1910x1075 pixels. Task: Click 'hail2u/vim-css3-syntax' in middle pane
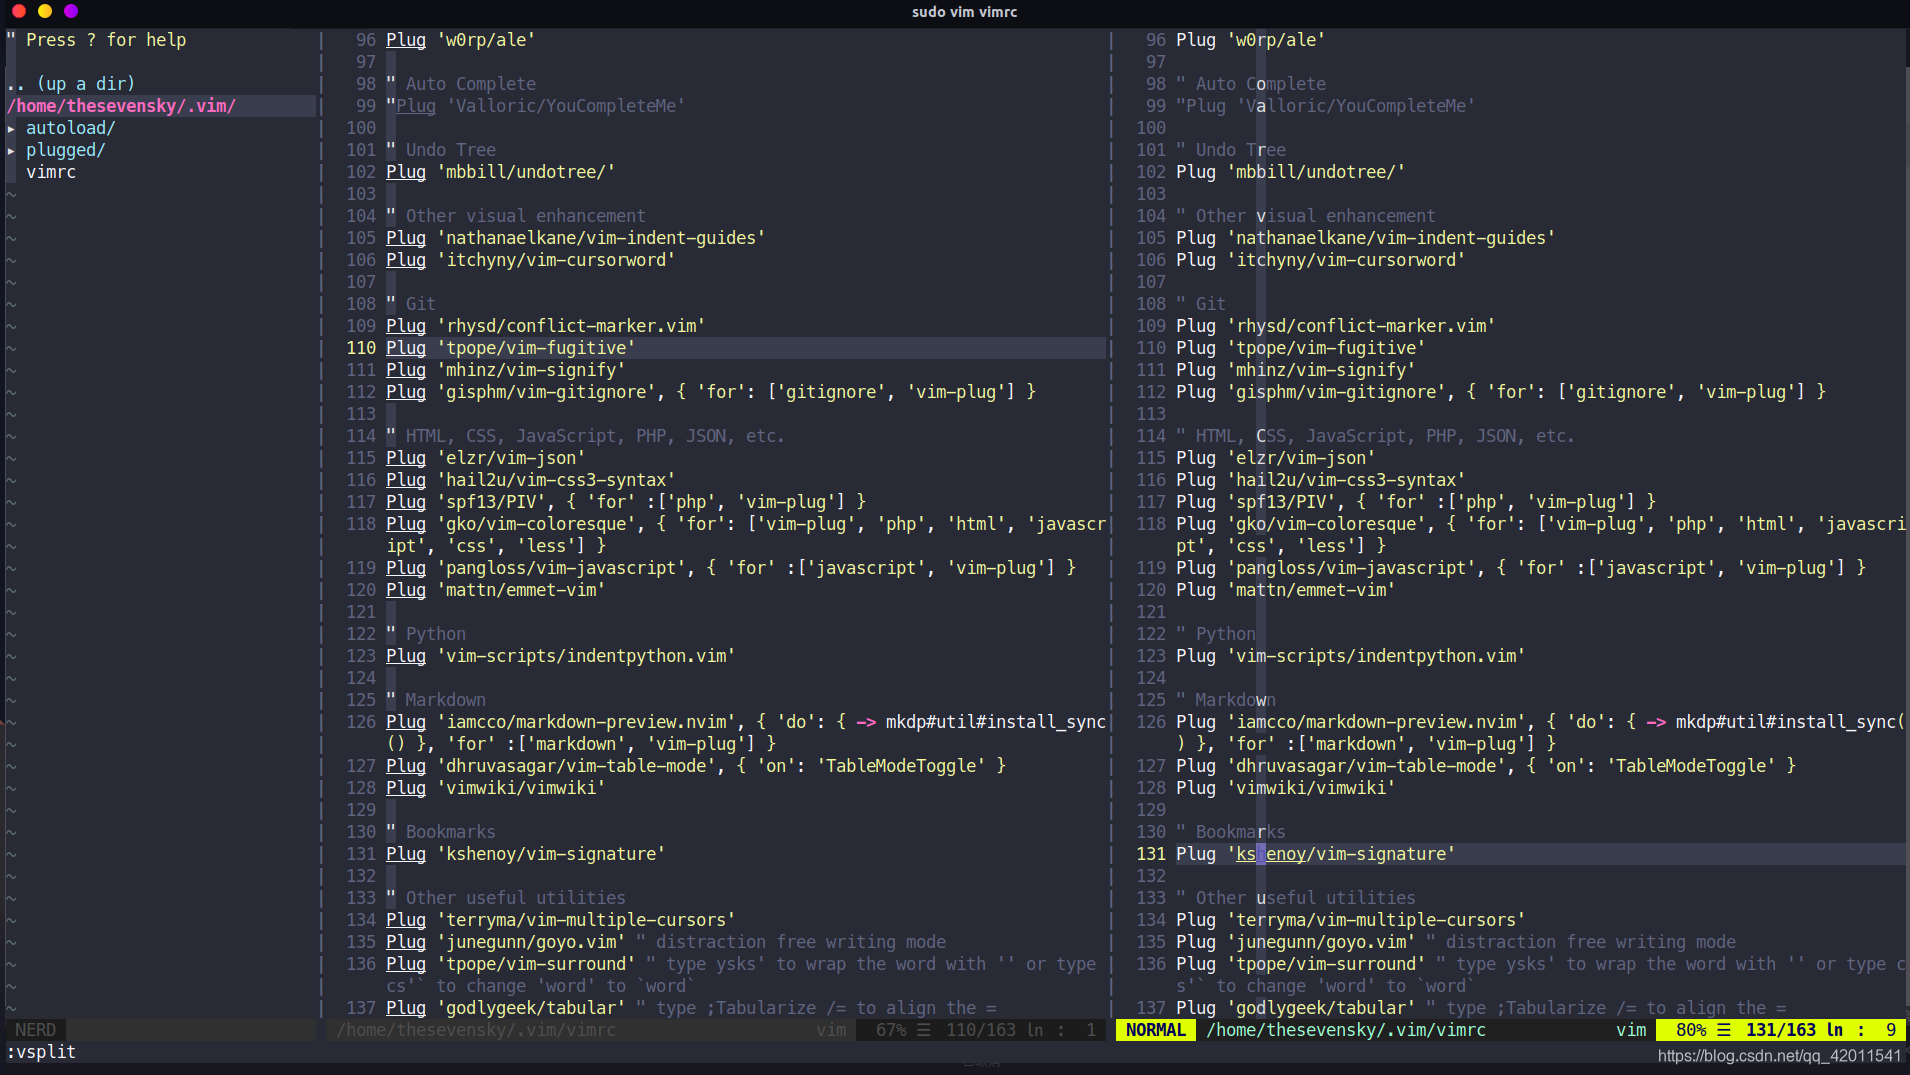click(x=556, y=480)
